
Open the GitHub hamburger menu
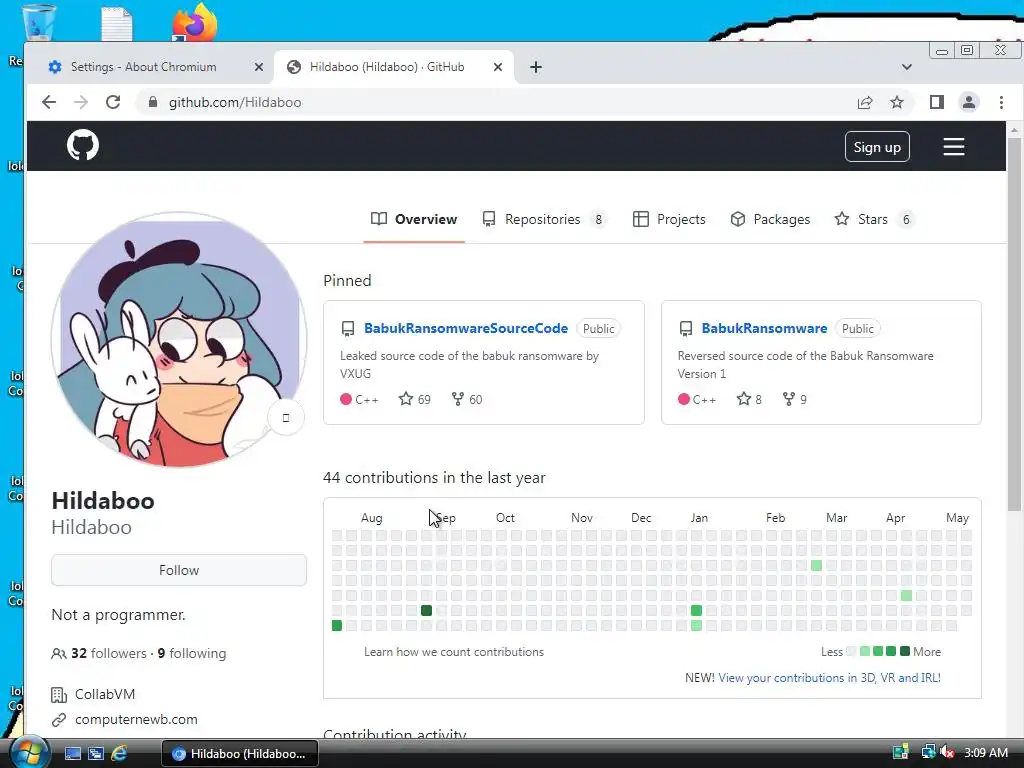pyautogui.click(x=953, y=146)
